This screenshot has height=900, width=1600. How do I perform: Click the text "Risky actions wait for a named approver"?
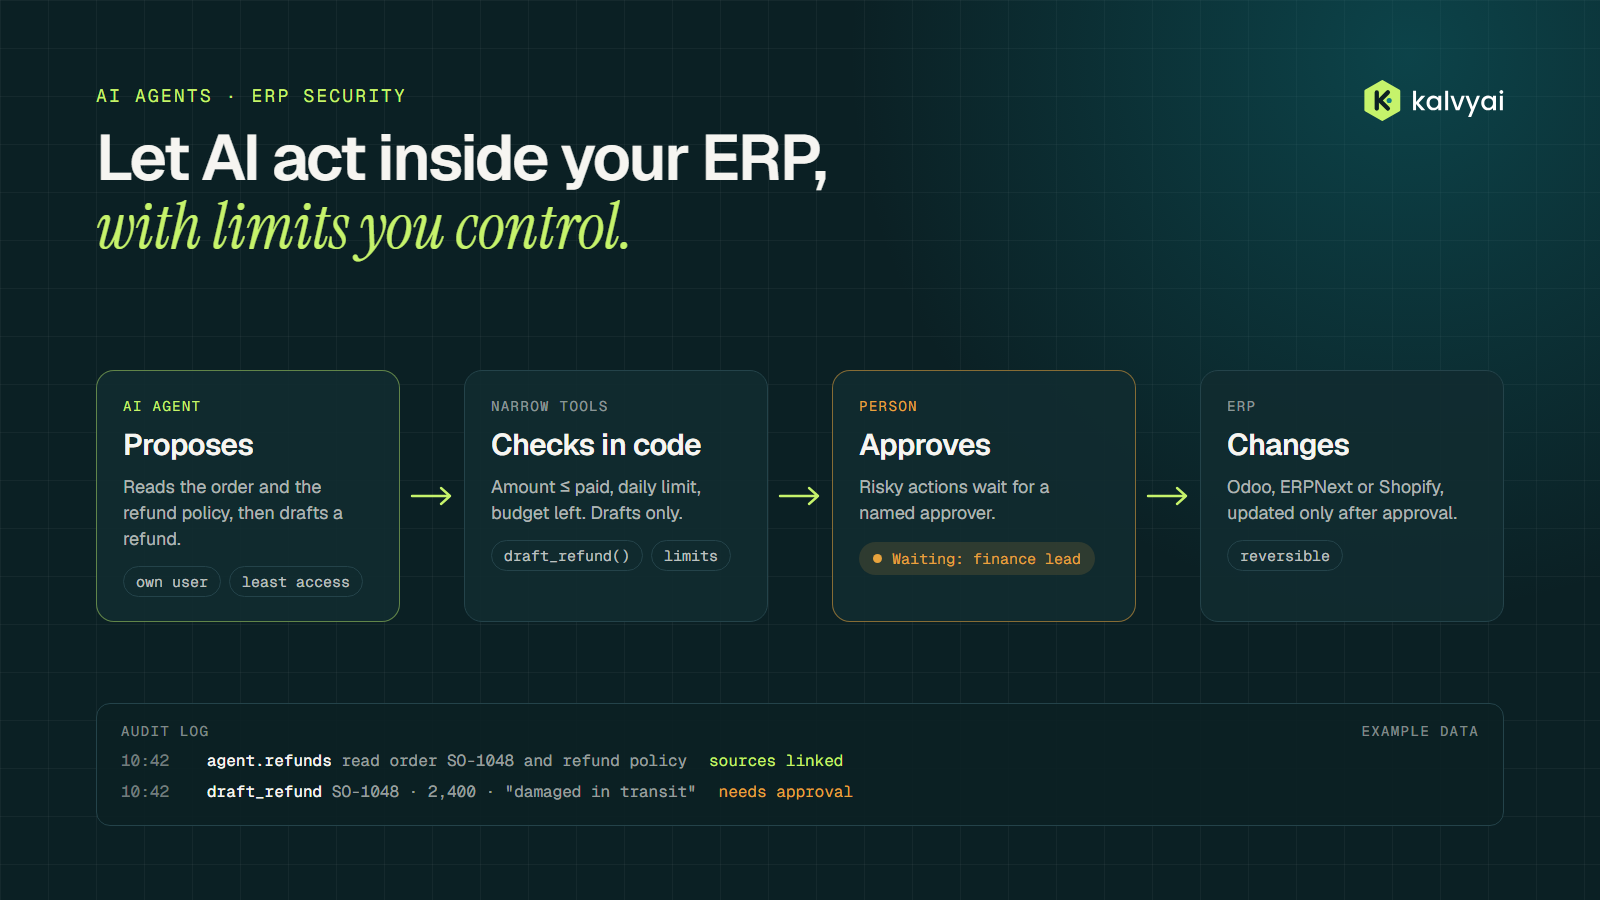point(954,500)
